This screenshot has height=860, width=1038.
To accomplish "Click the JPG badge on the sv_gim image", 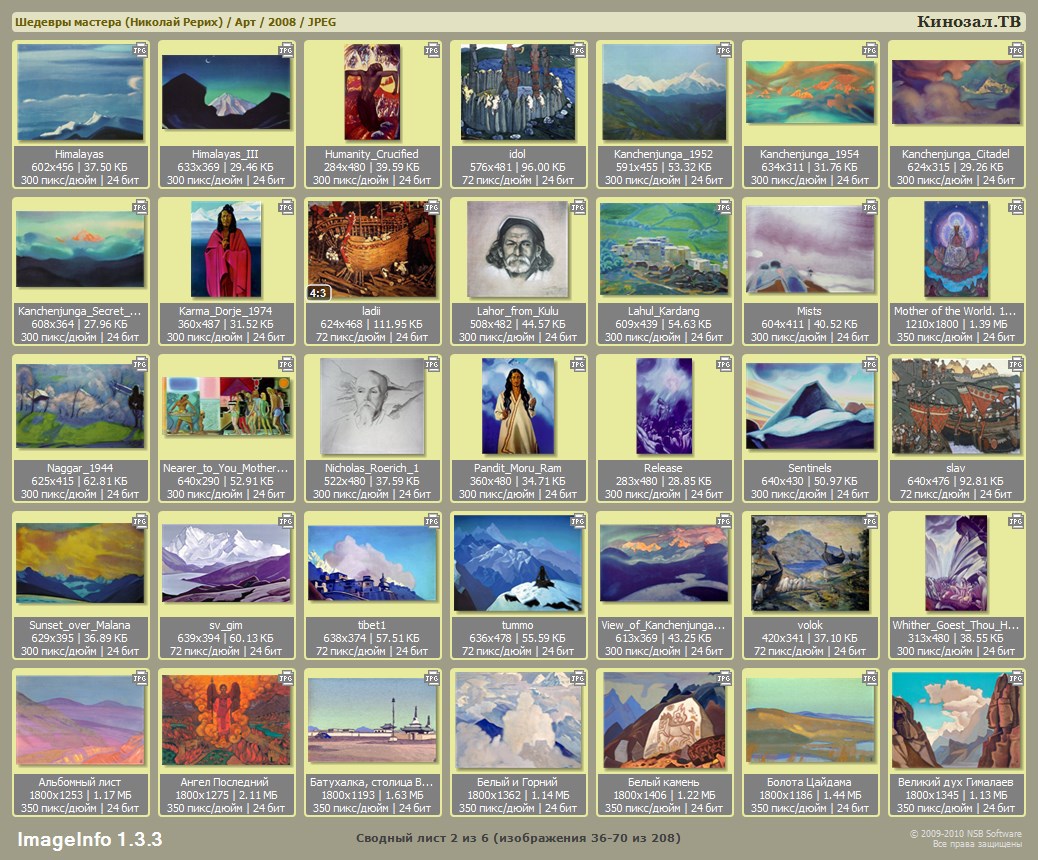I will click(286, 521).
